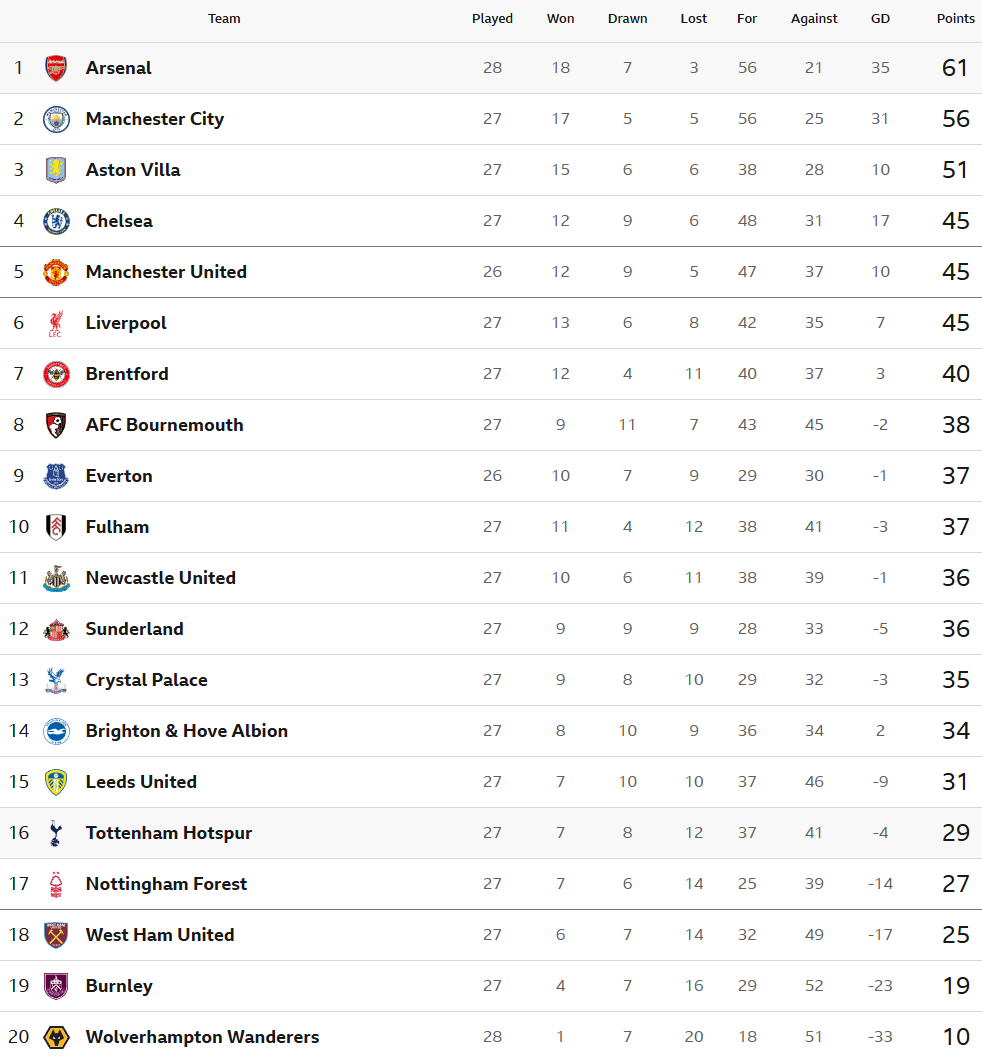Click the Everton crest icon
Image resolution: width=982 pixels, height=1060 pixels.
tap(56, 476)
